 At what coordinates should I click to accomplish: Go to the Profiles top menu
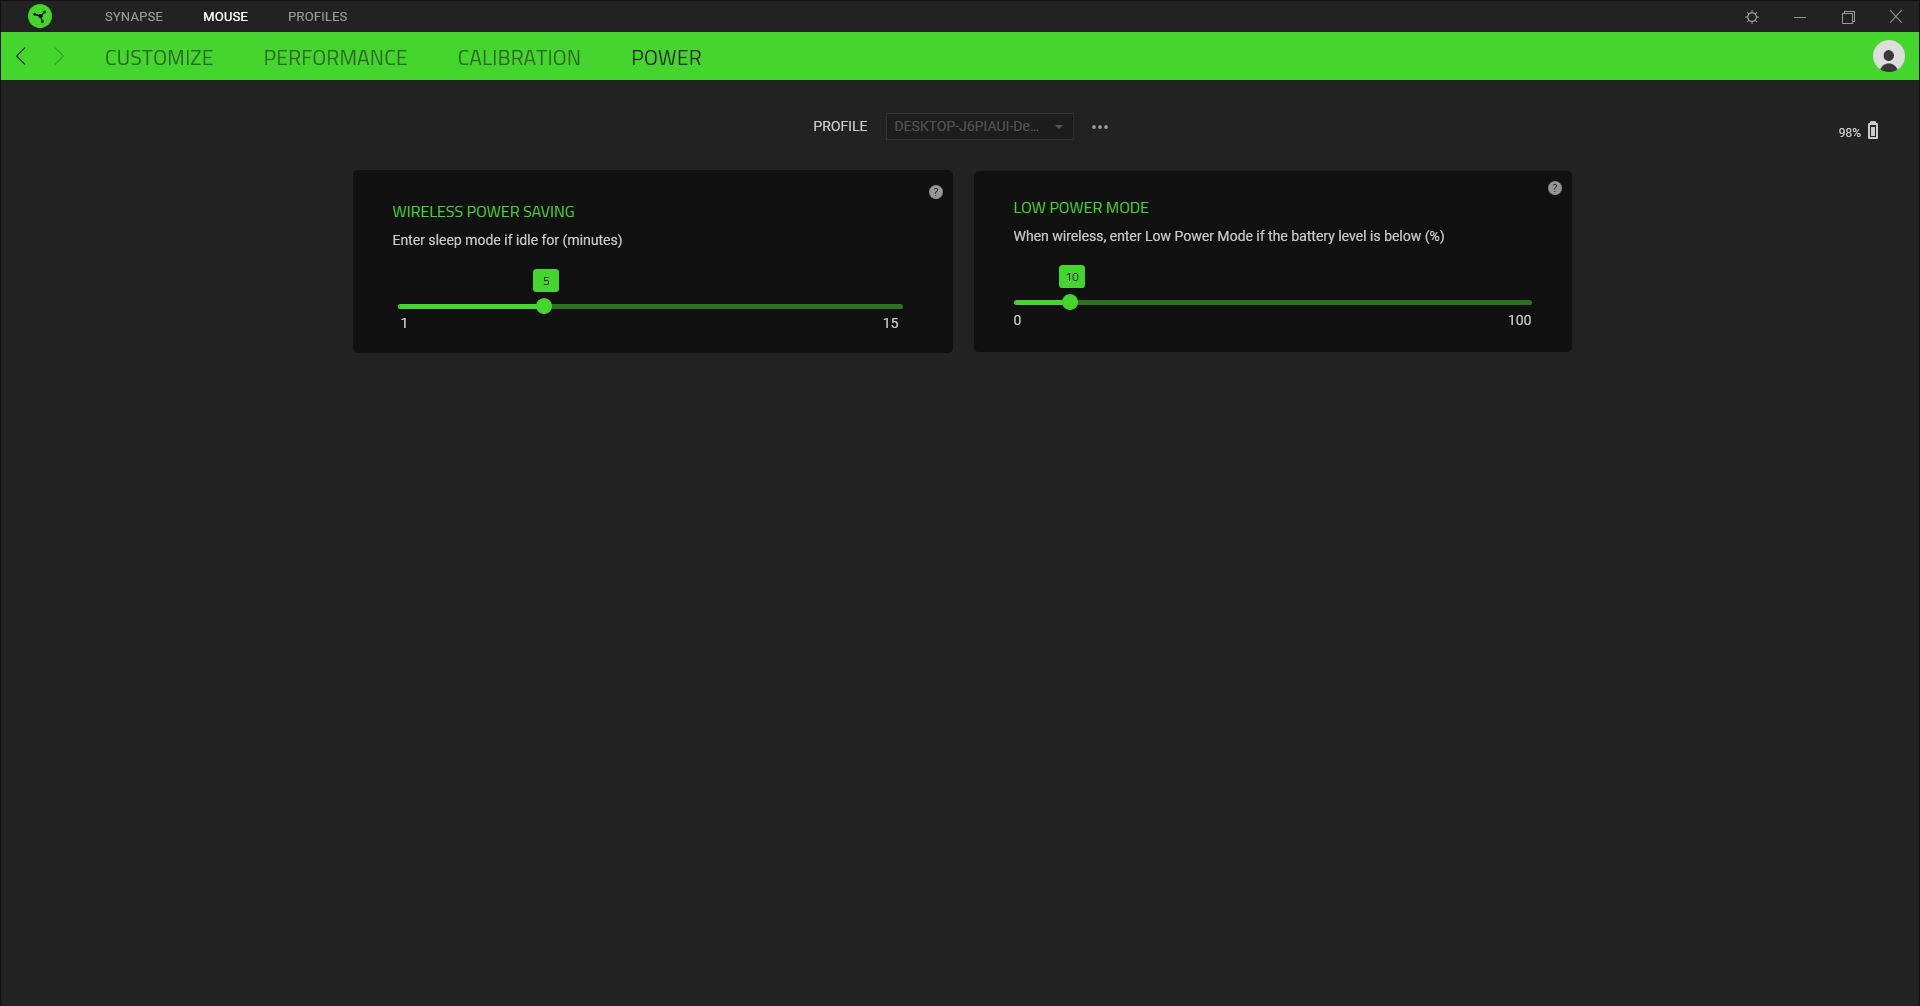pos(317,17)
